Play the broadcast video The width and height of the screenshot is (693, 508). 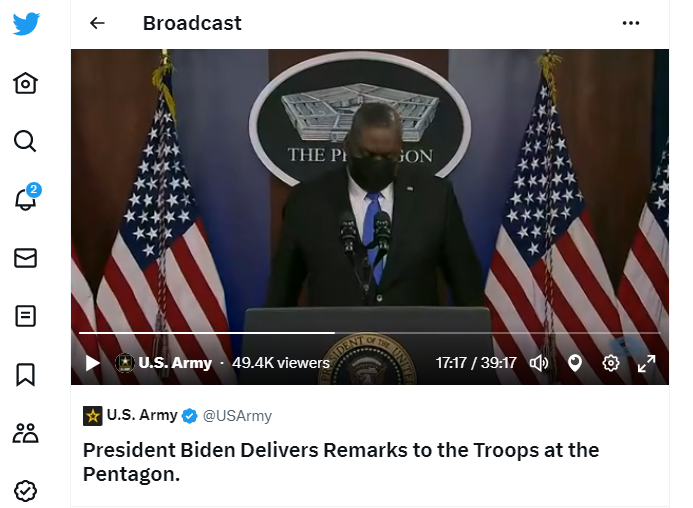pyautogui.click(x=92, y=363)
